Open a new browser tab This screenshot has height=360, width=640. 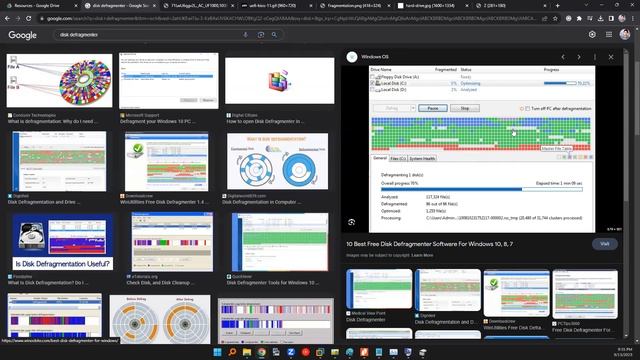[x=558, y=6]
